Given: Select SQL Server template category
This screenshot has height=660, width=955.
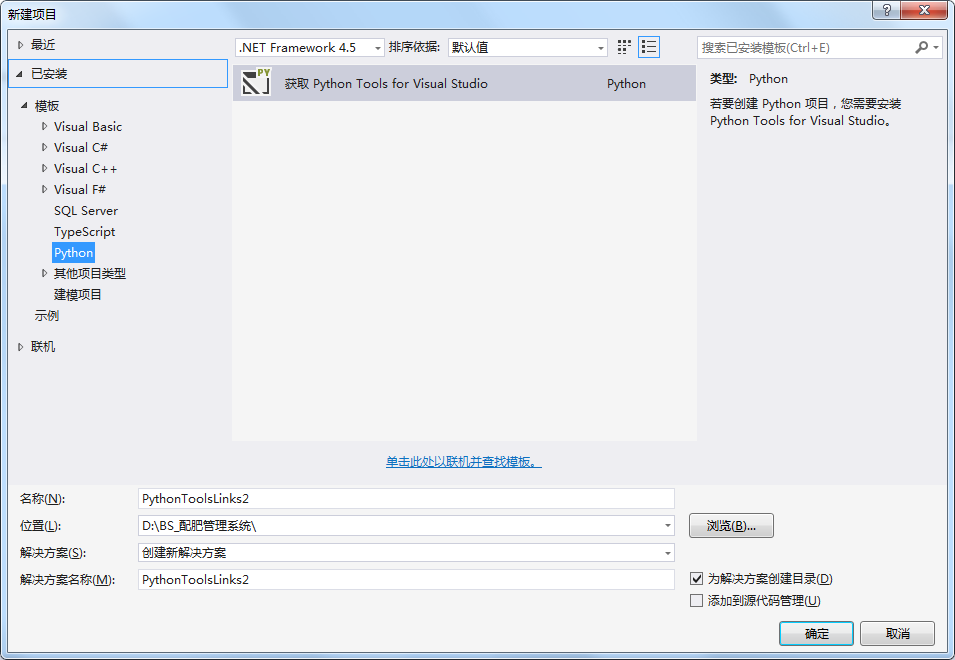Looking at the screenshot, I should point(86,211).
